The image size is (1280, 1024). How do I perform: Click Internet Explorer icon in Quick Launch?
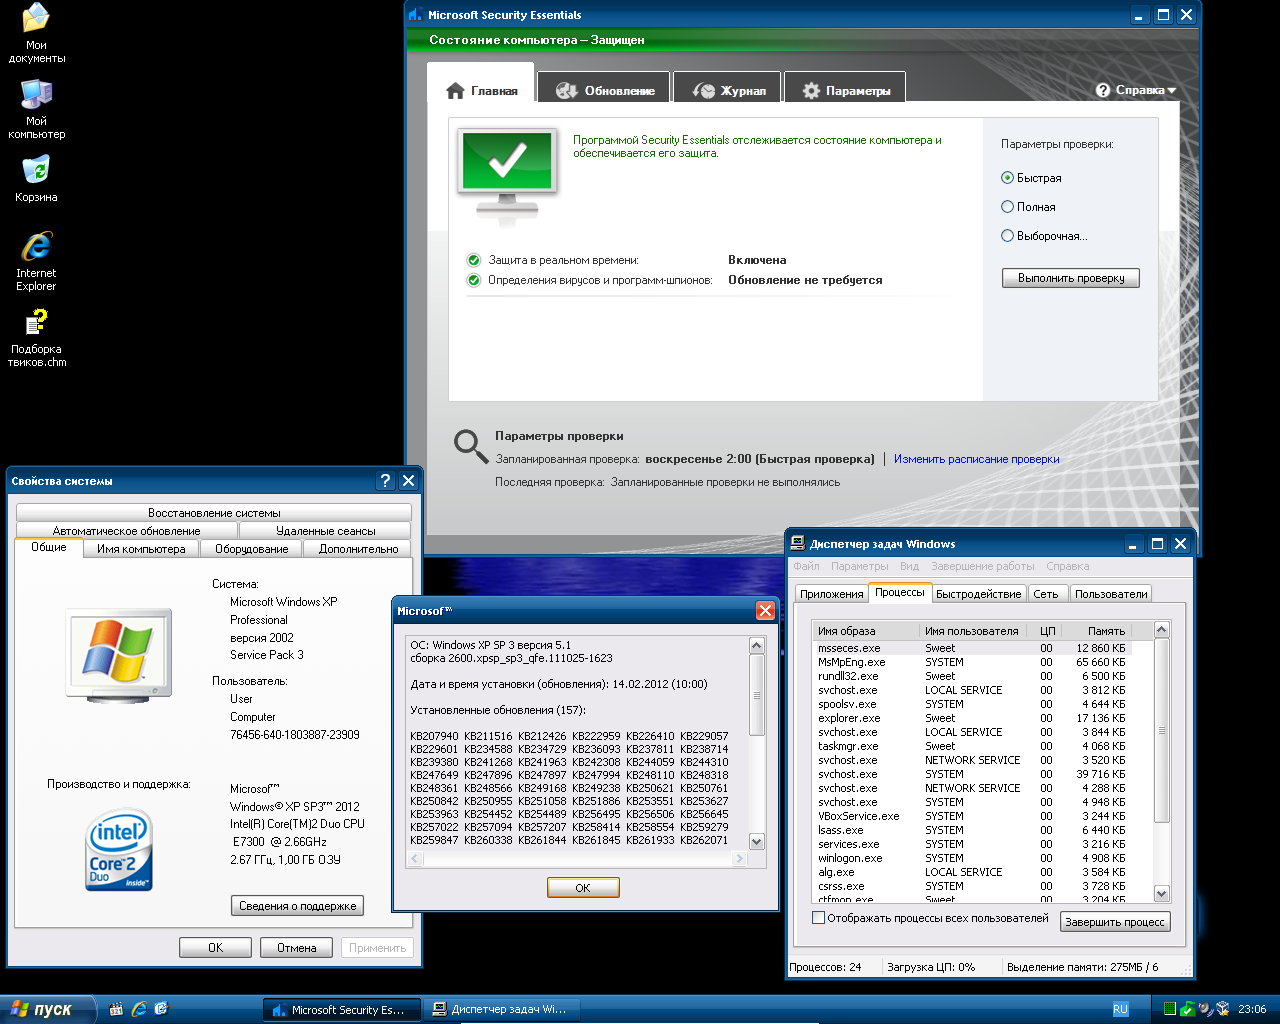tap(139, 1009)
